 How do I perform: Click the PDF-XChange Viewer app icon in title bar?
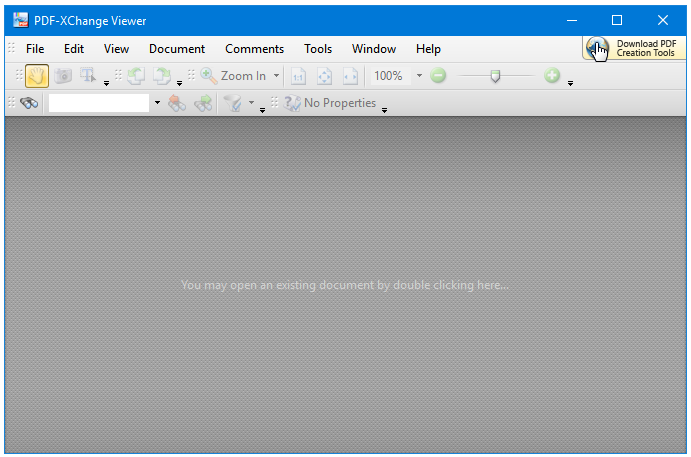pyautogui.click(x=20, y=20)
